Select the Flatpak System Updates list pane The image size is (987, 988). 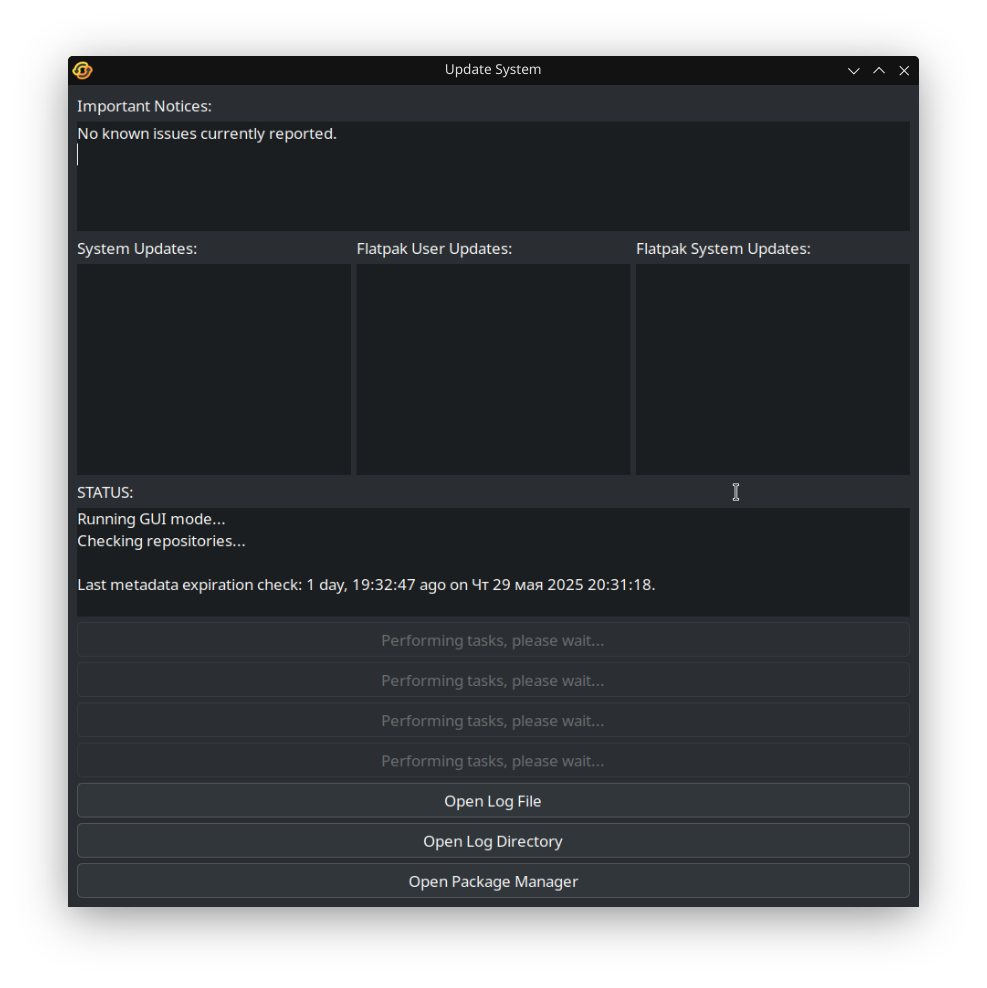(773, 369)
